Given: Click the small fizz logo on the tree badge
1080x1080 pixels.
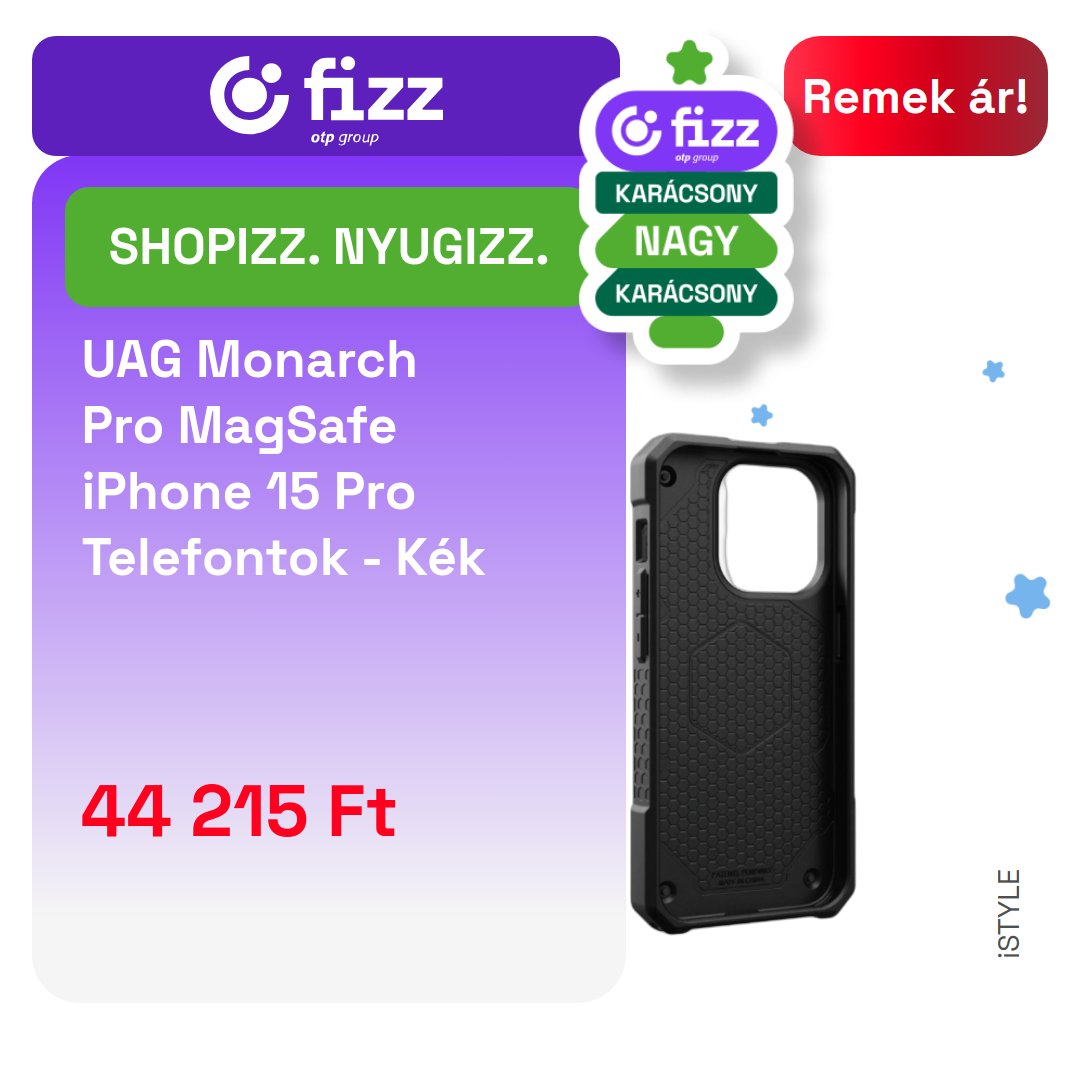Looking at the screenshot, I should 686,132.
